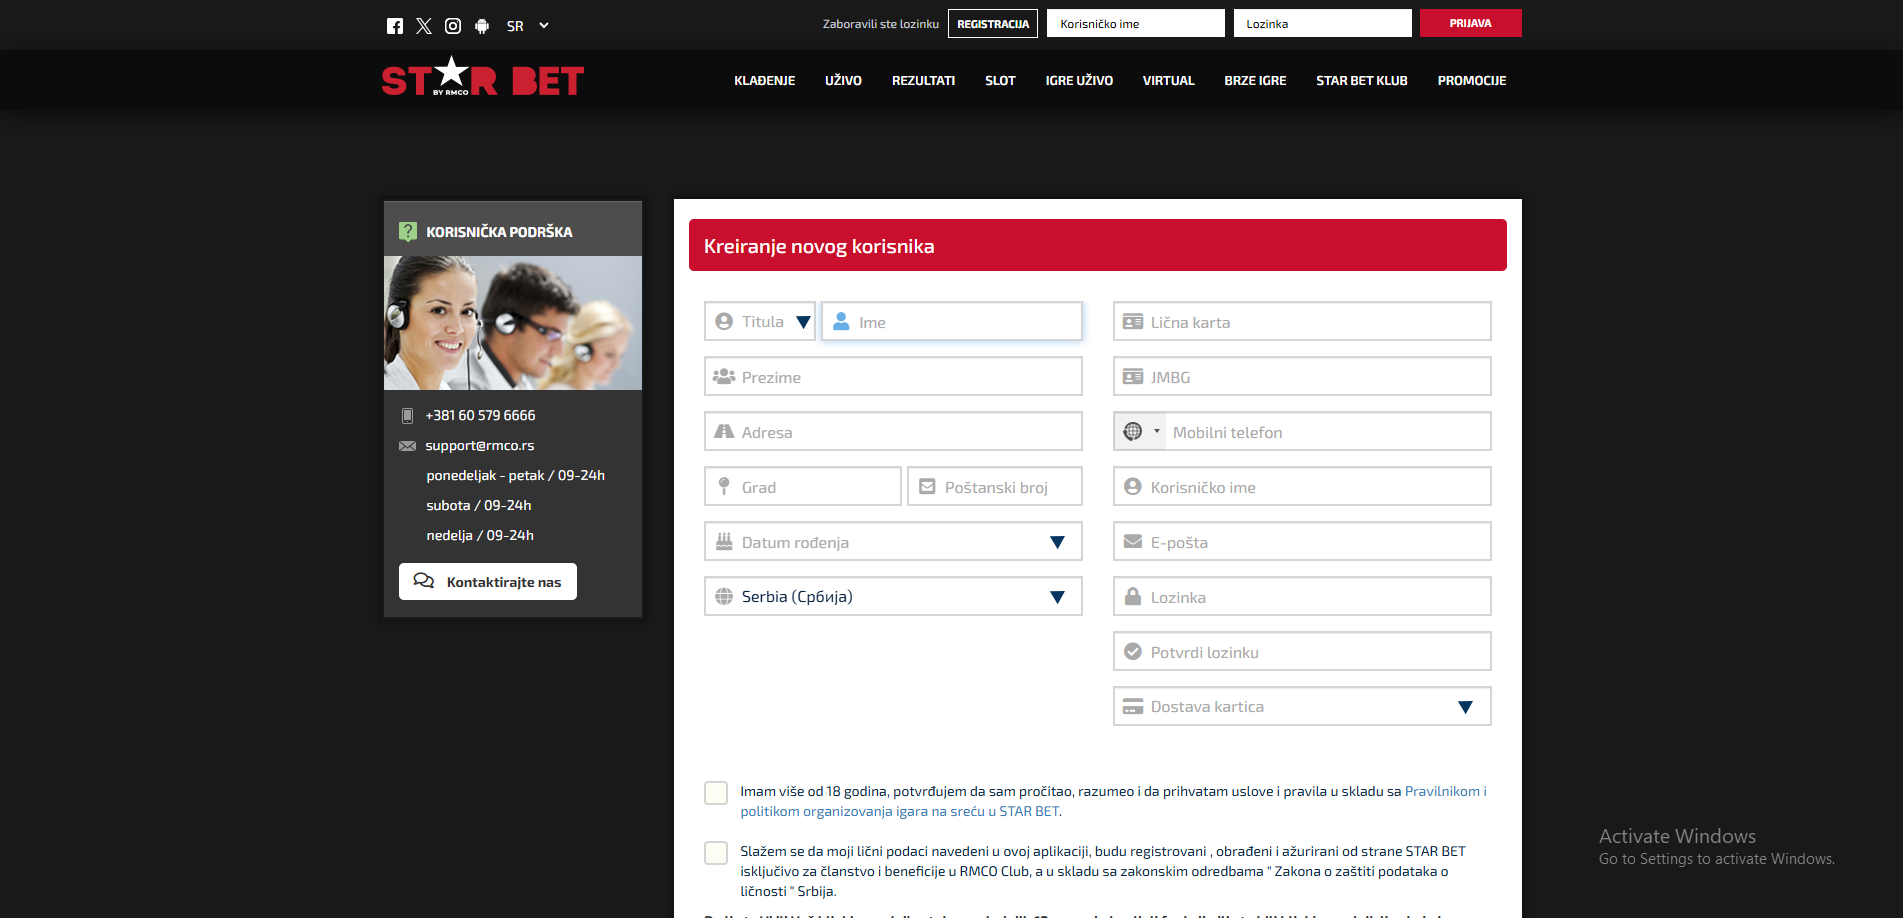
Task: Click the envelope icon in Poštanski broj field
Action: (x=927, y=486)
